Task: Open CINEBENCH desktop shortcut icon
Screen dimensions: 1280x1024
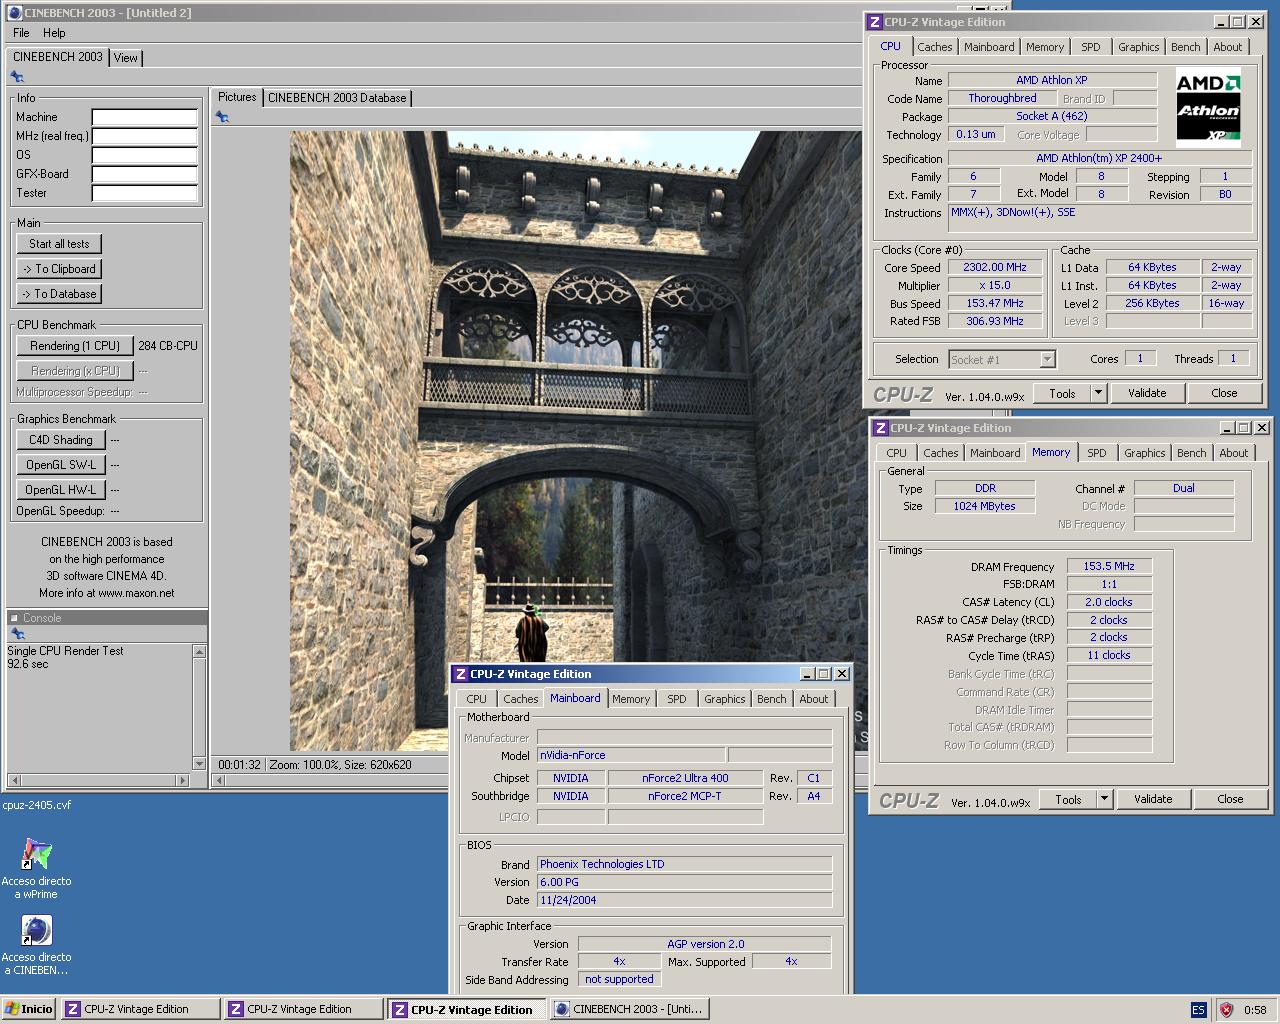Action: 36,930
